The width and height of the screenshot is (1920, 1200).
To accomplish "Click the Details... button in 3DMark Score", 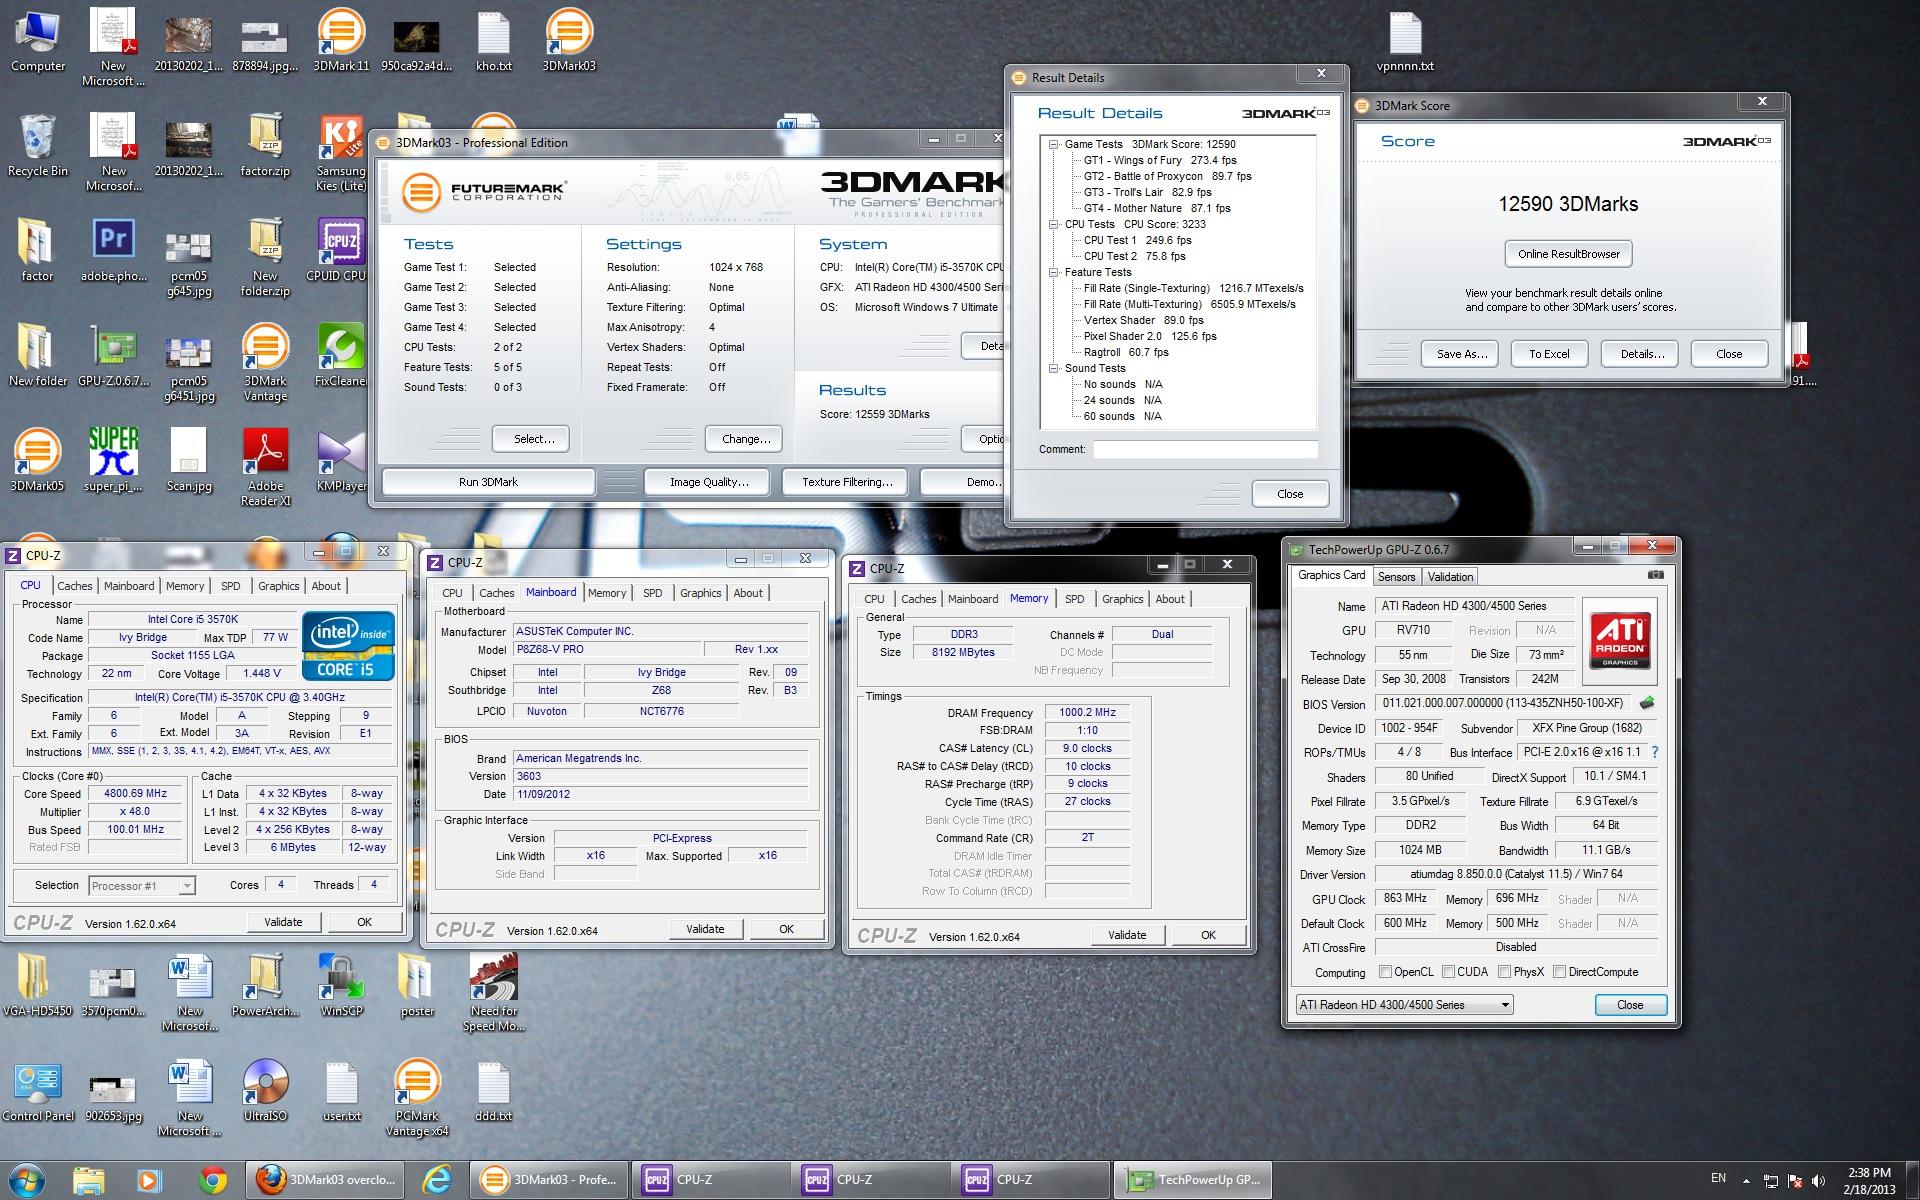I will [1642, 354].
